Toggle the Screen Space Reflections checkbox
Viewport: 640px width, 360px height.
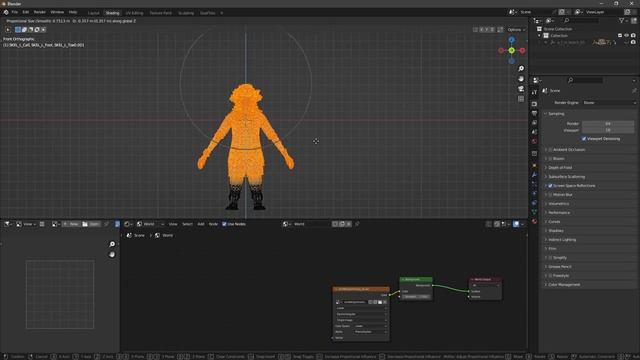click(x=550, y=186)
